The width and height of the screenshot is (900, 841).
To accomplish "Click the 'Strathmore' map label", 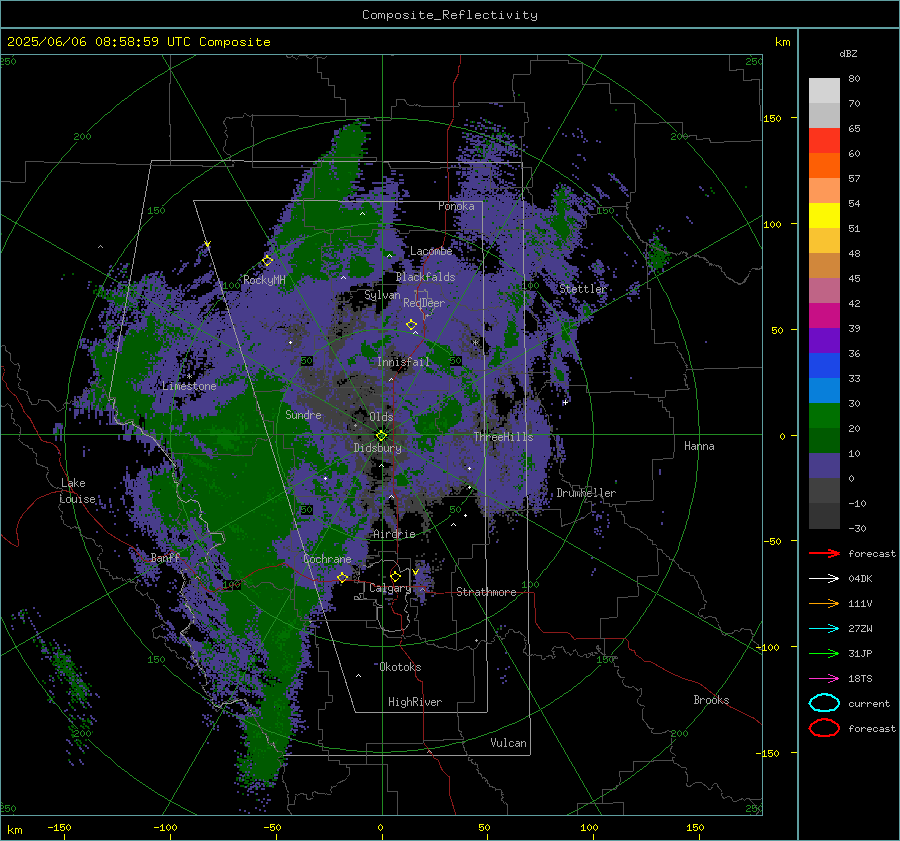I will click(486, 592).
